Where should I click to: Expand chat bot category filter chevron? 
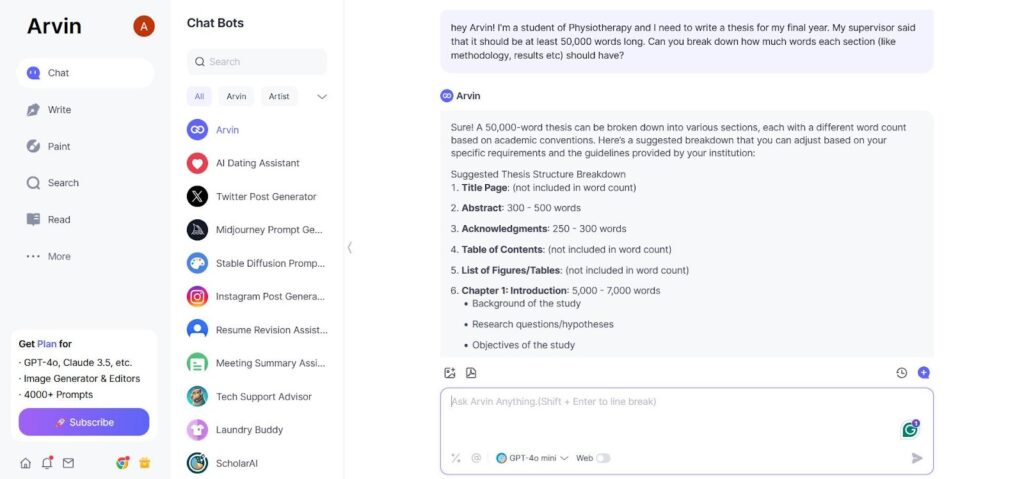click(321, 97)
